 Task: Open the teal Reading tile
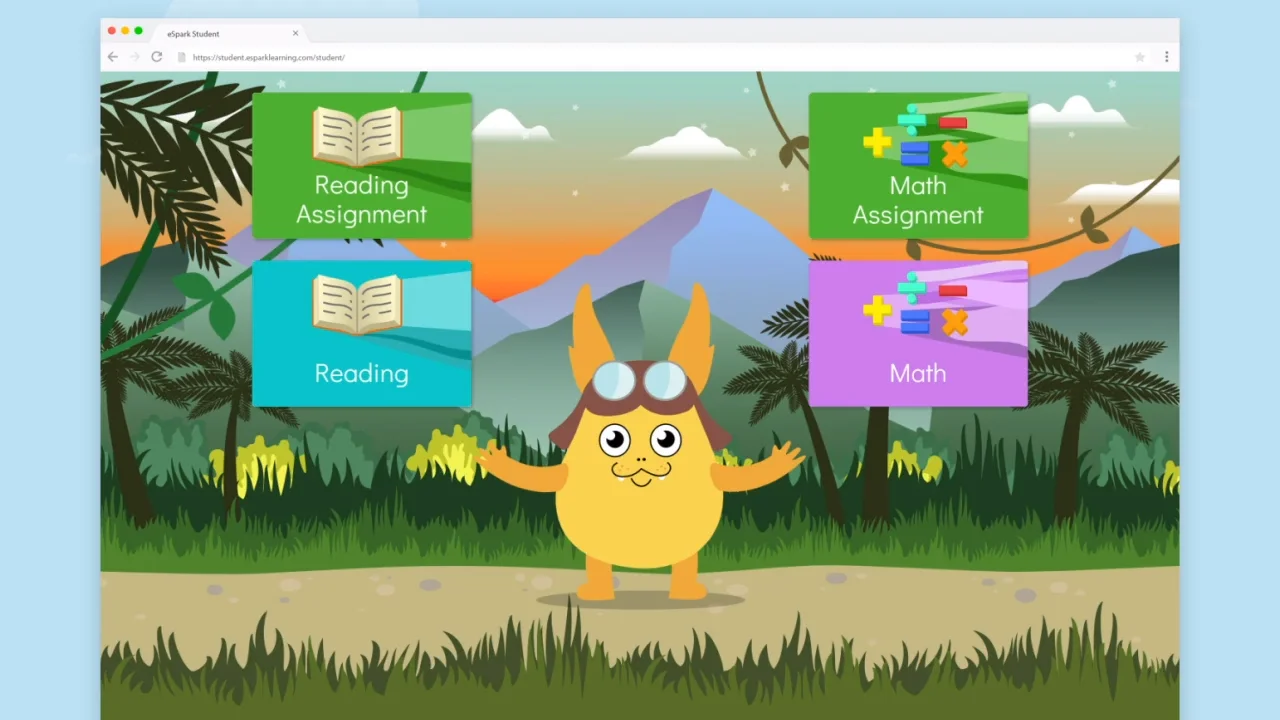(x=362, y=334)
